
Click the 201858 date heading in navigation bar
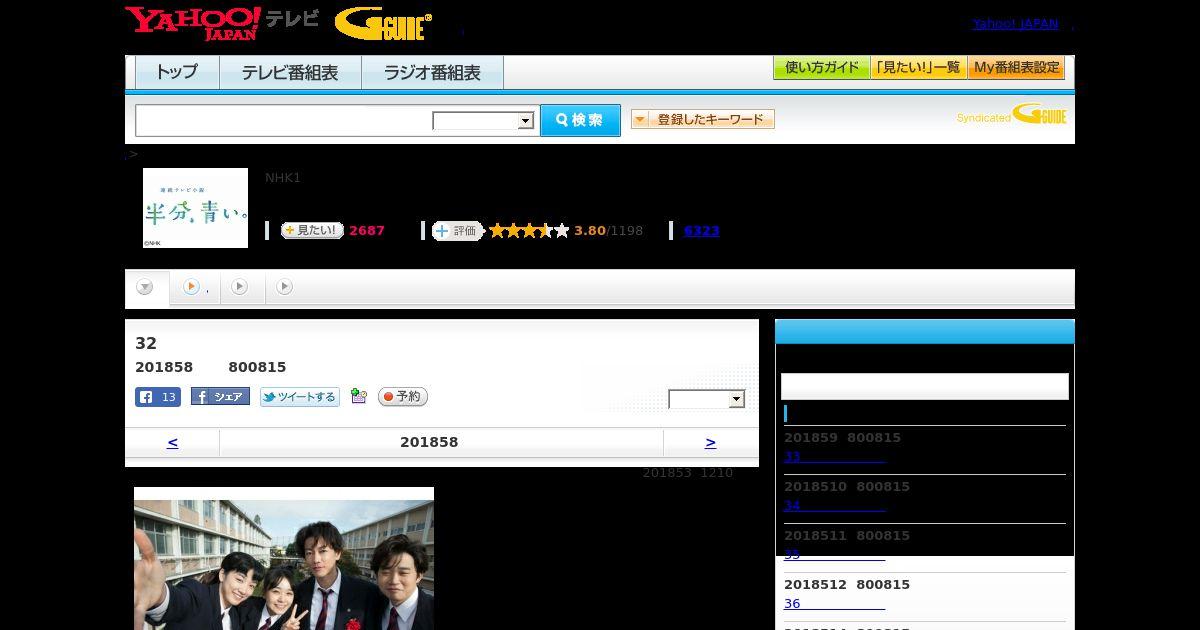coord(429,442)
